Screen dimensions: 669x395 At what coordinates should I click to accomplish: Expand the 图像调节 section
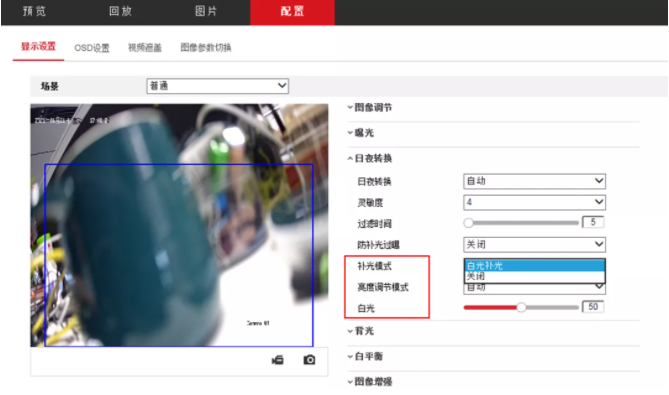(370, 107)
